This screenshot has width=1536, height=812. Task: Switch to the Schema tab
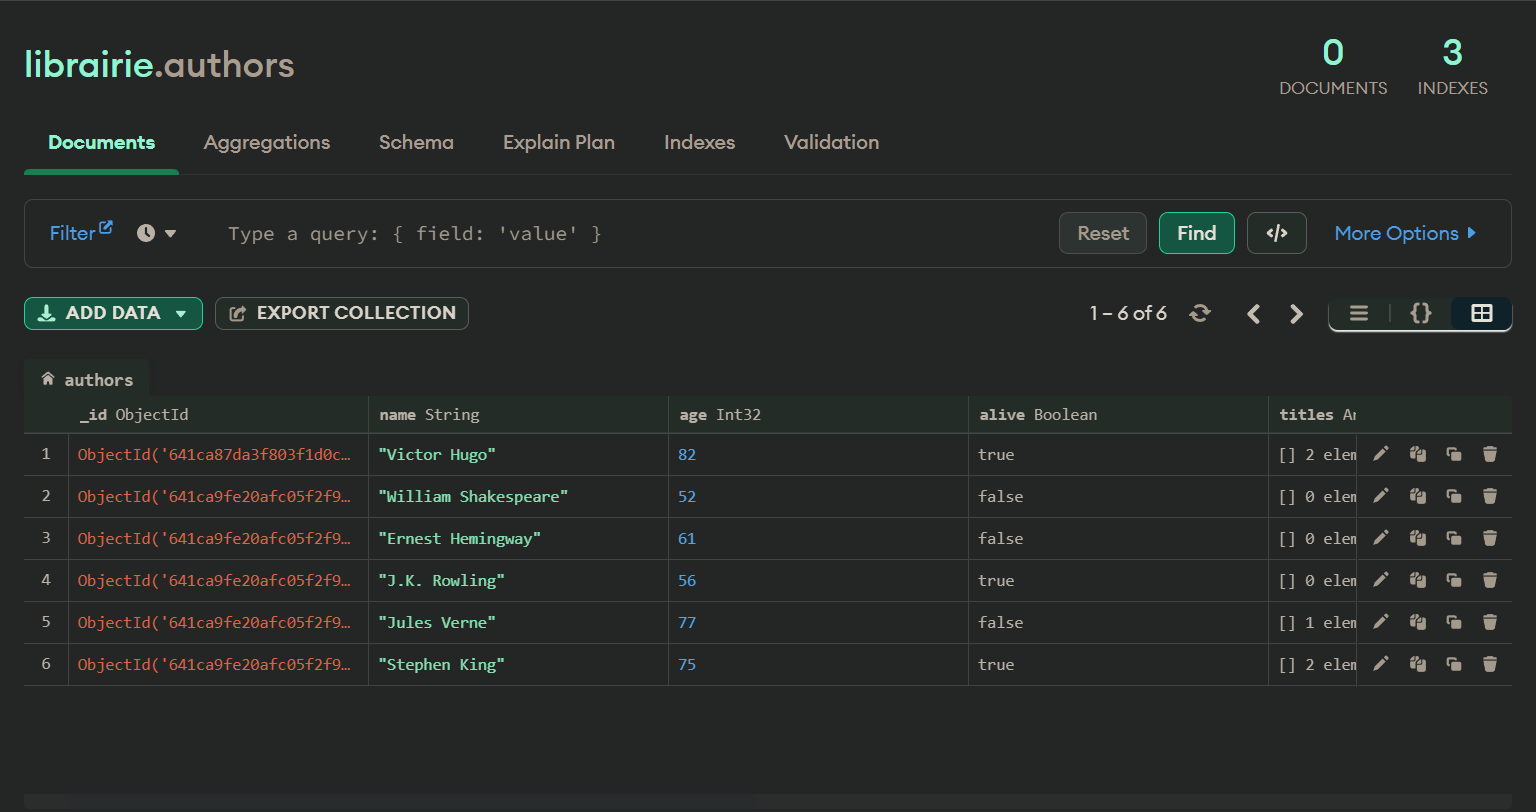(416, 142)
